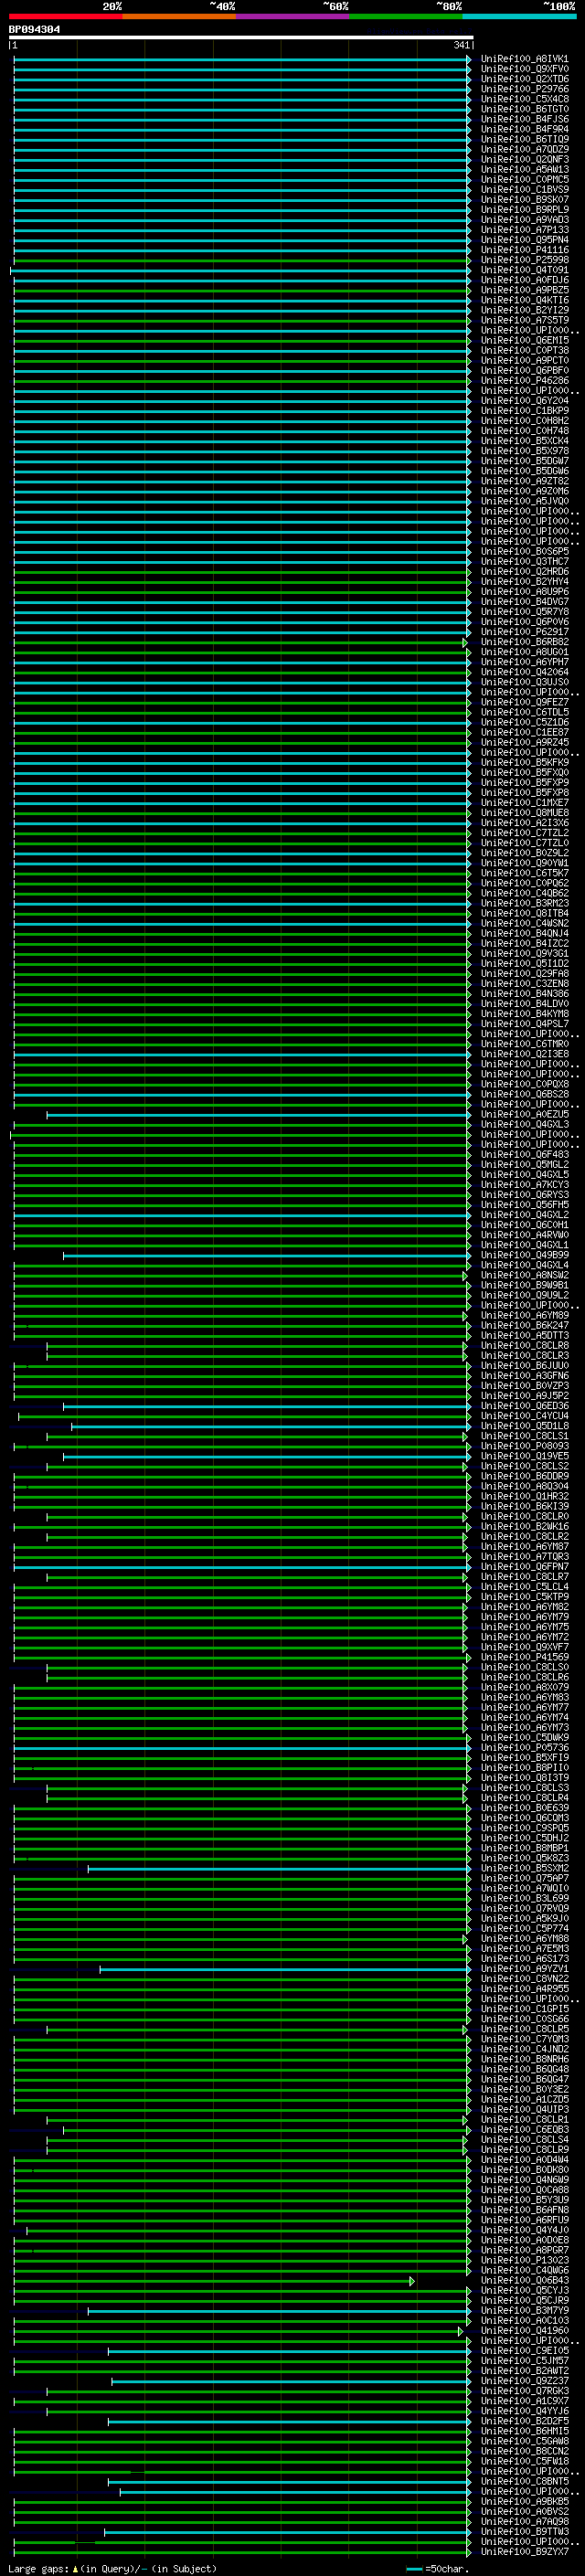Image resolution: width=585 pixels, height=2576 pixels.
Task: Click UniRef100_A5AW13 entry
Action: (x=525, y=170)
